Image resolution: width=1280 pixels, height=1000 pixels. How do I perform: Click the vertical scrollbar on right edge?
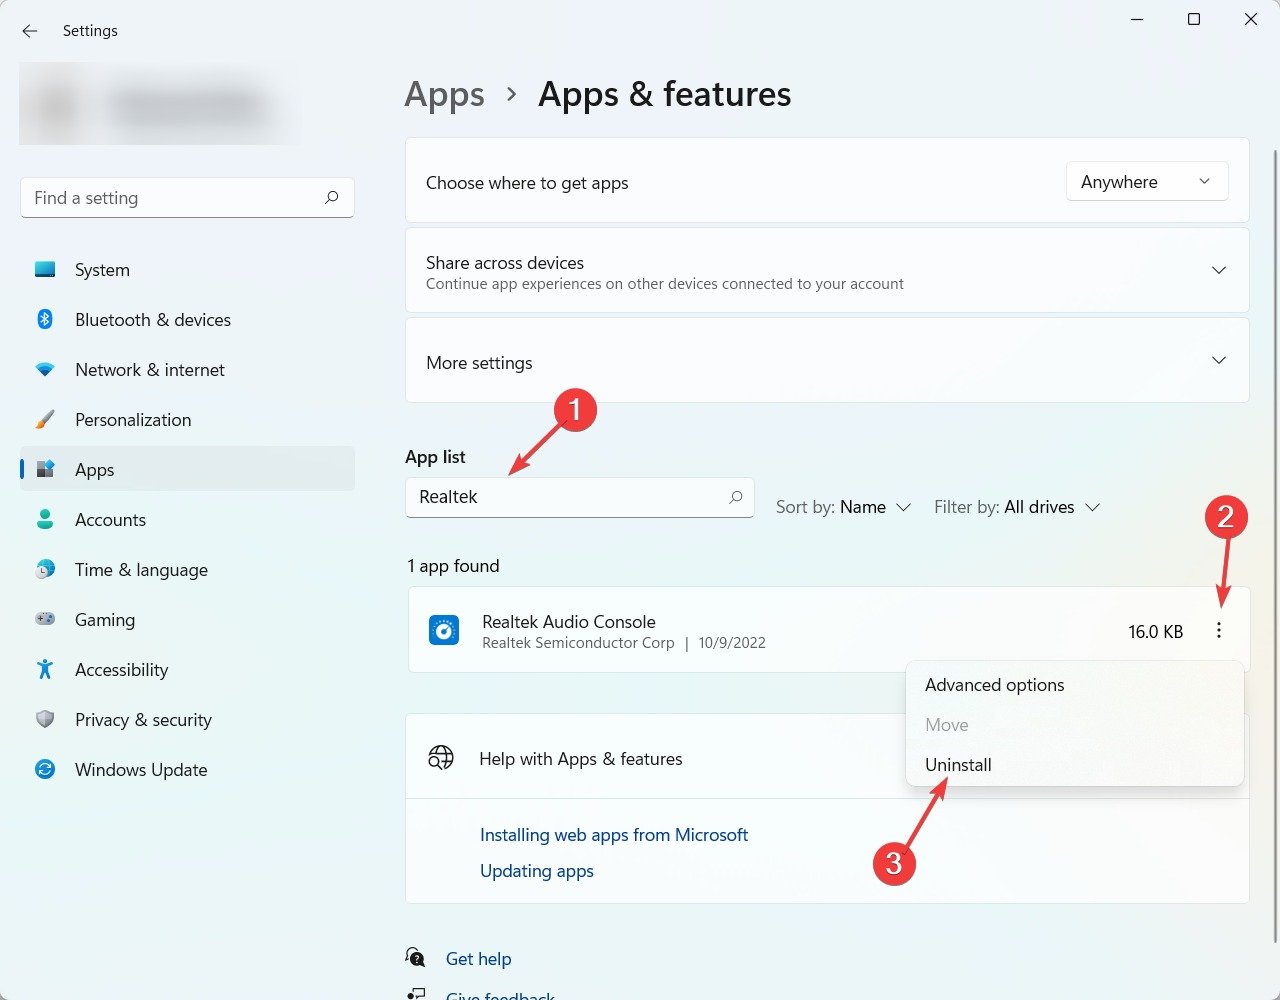click(x=1274, y=545)
